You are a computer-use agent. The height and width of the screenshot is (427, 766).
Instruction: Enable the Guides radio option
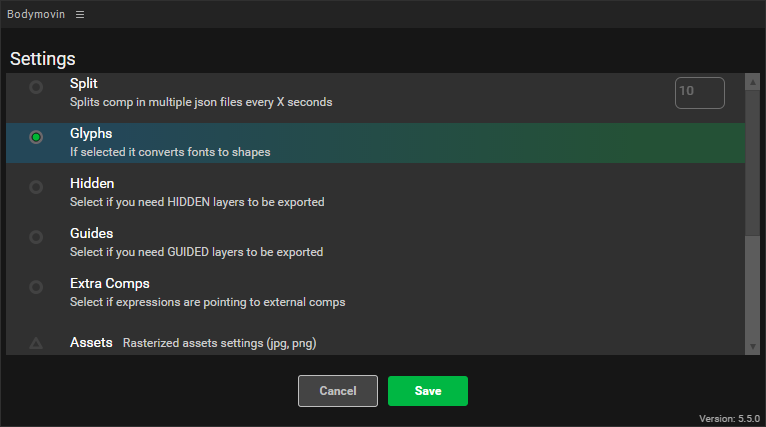(36, 237)
